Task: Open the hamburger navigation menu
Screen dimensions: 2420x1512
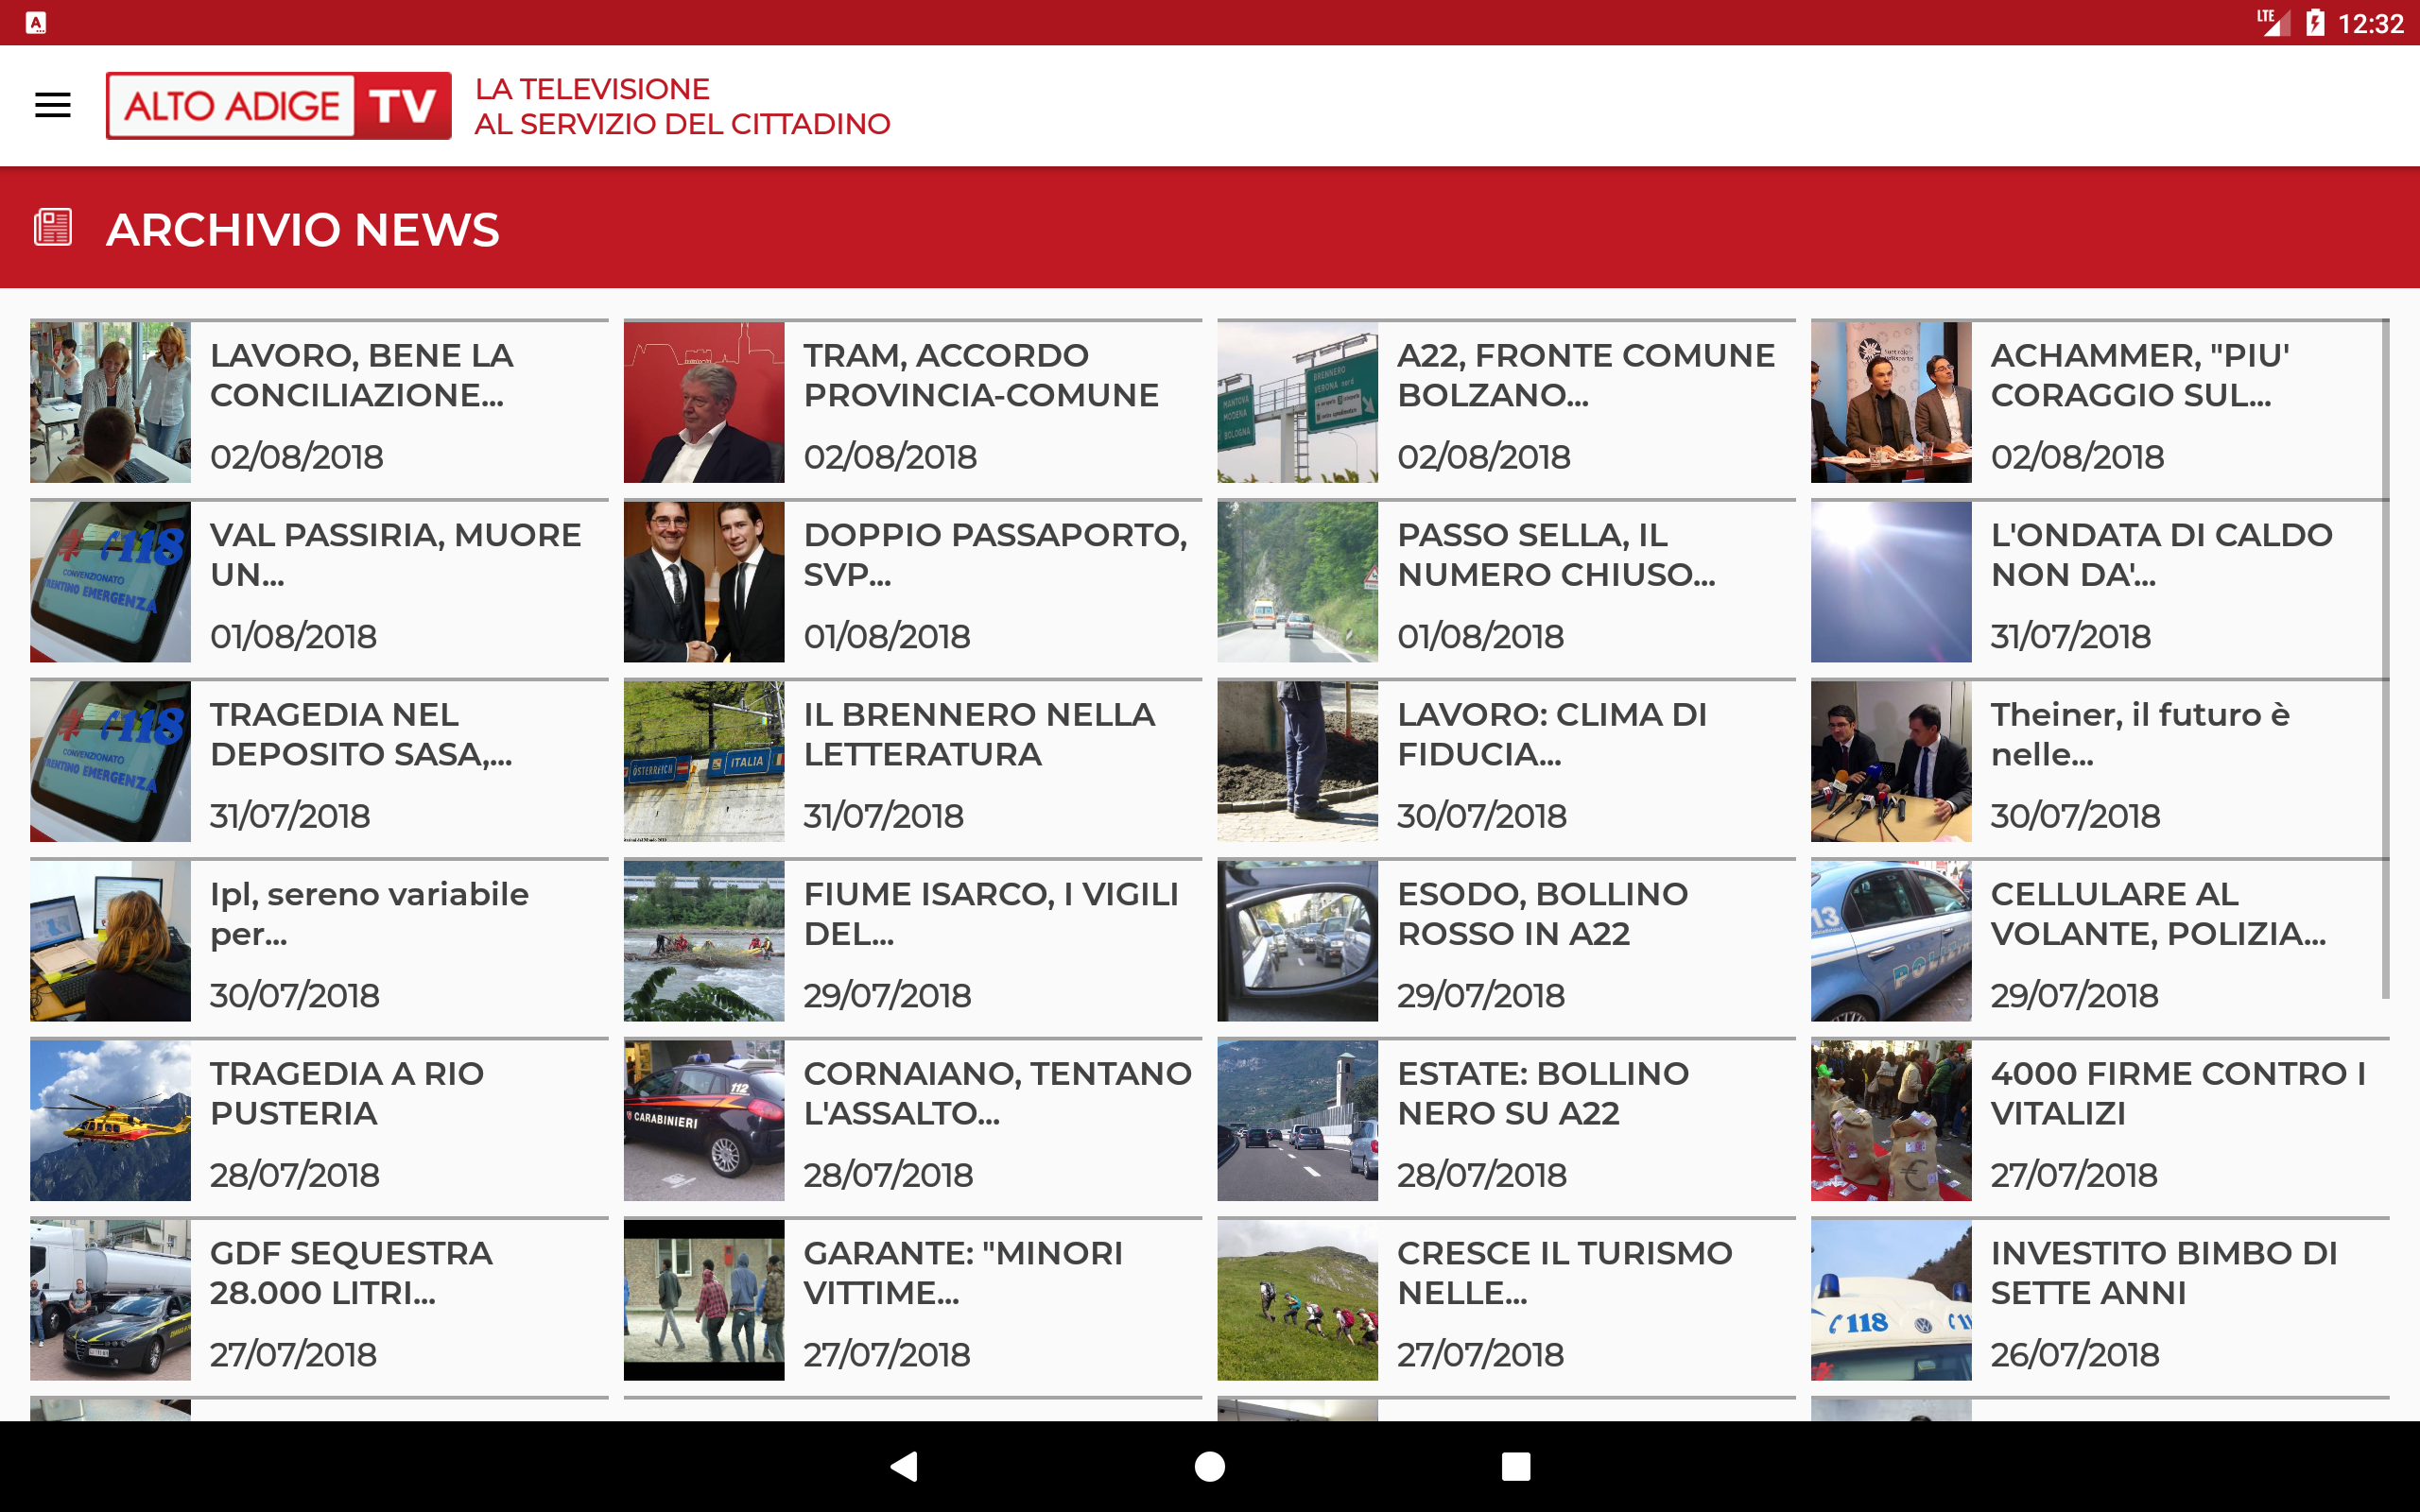Action: (x=52, y=105)
